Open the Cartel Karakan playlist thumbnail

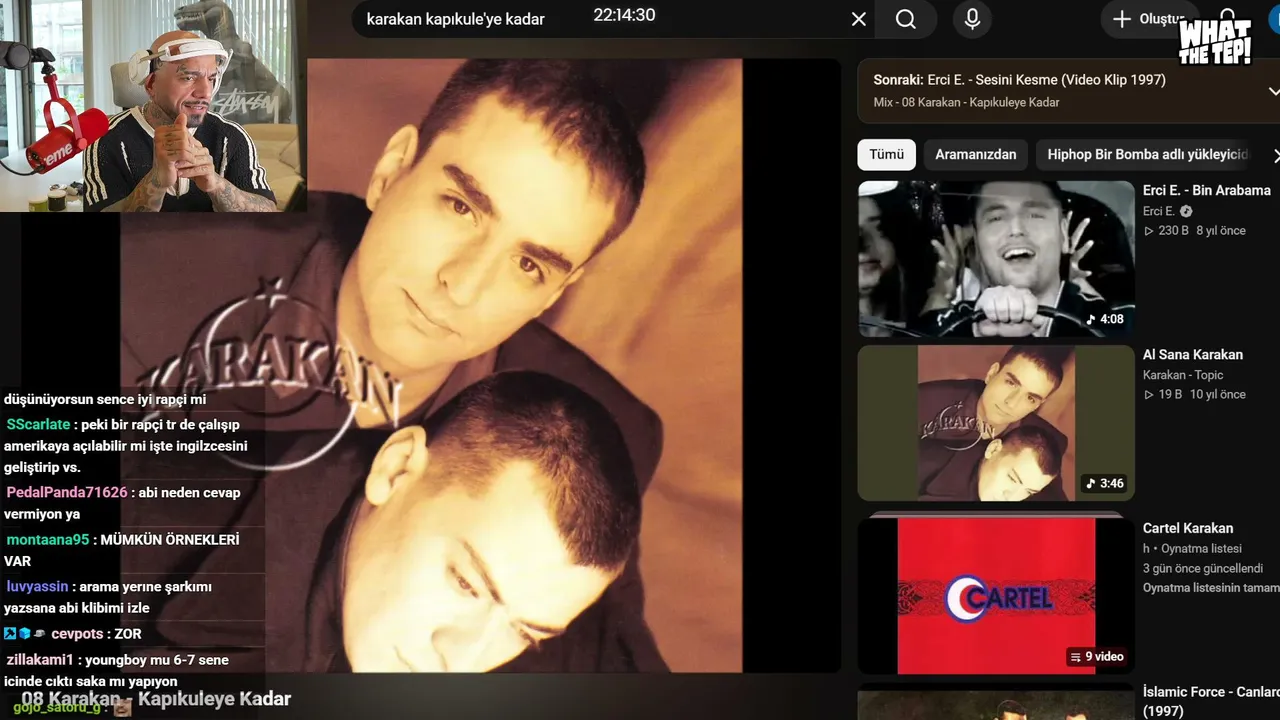tap(996, 595)
